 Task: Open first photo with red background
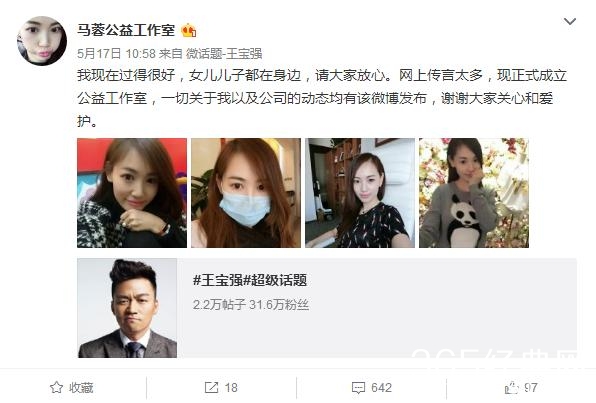pyautogui.click(x=132, y=193)
